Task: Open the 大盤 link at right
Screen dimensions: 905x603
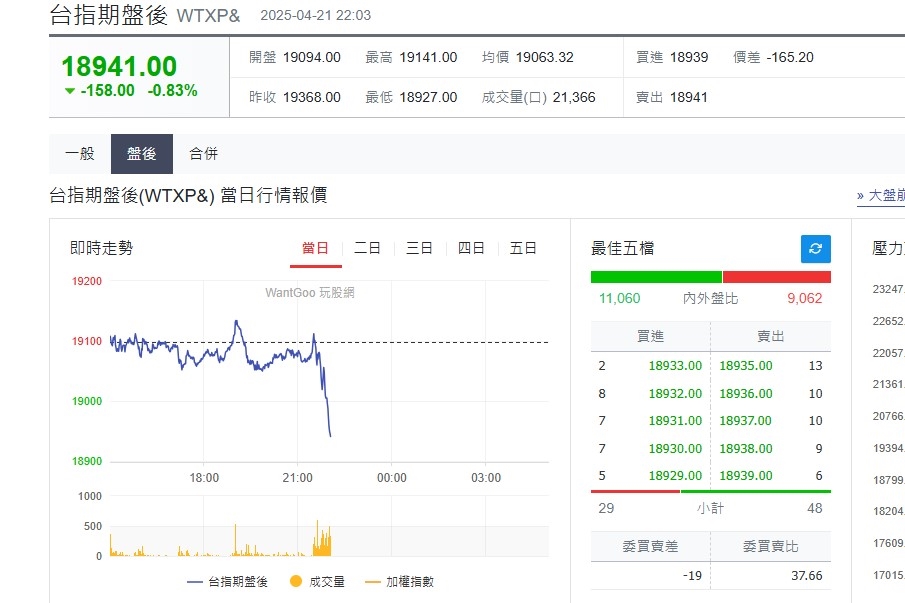Action: tap(882, 196)
